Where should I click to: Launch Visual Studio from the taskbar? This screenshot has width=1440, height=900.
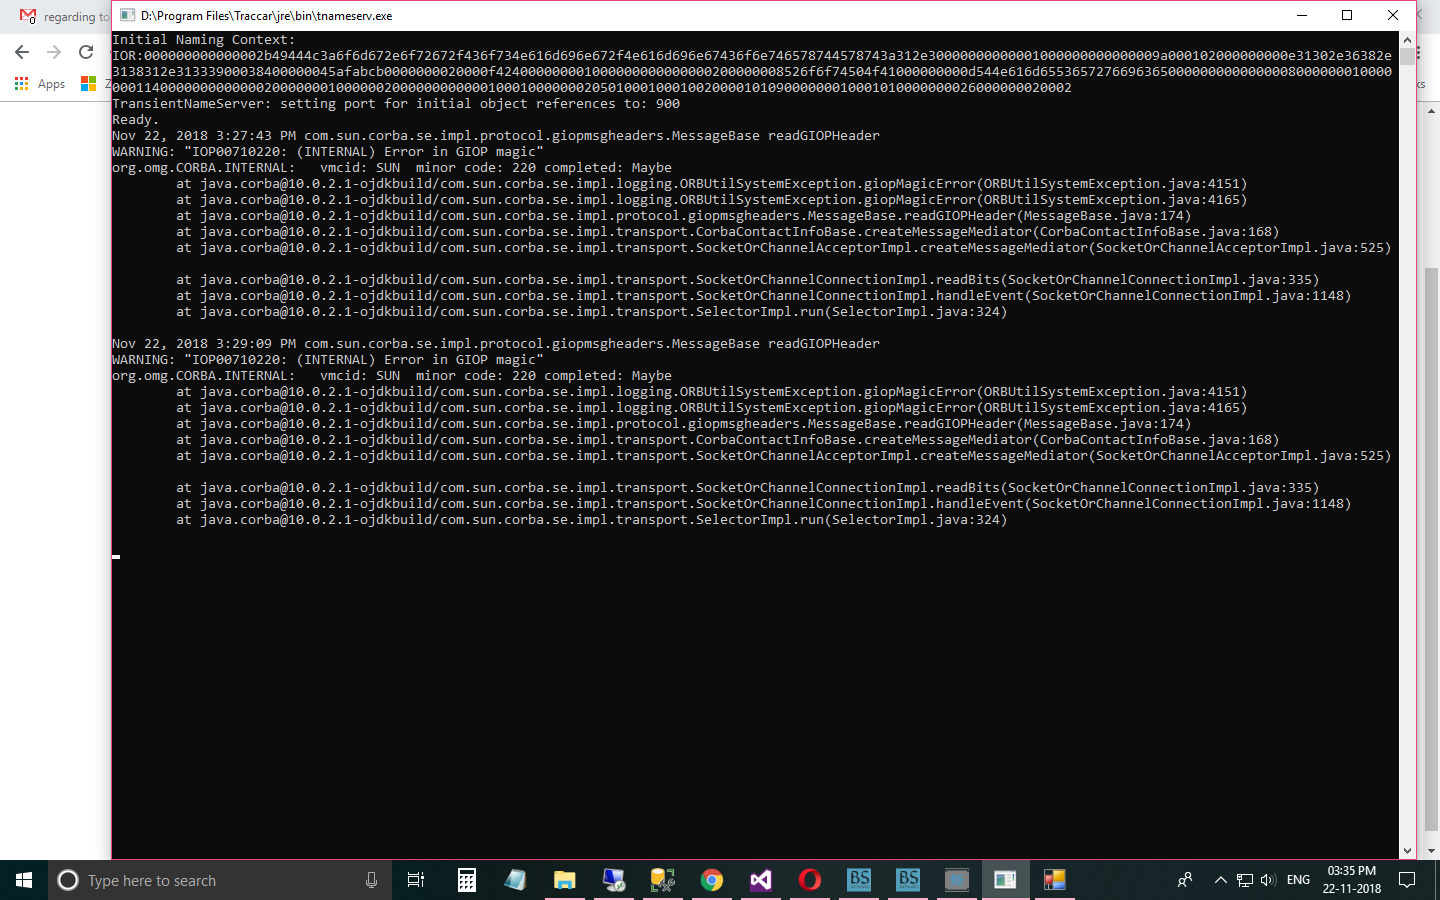click(760, 880)
